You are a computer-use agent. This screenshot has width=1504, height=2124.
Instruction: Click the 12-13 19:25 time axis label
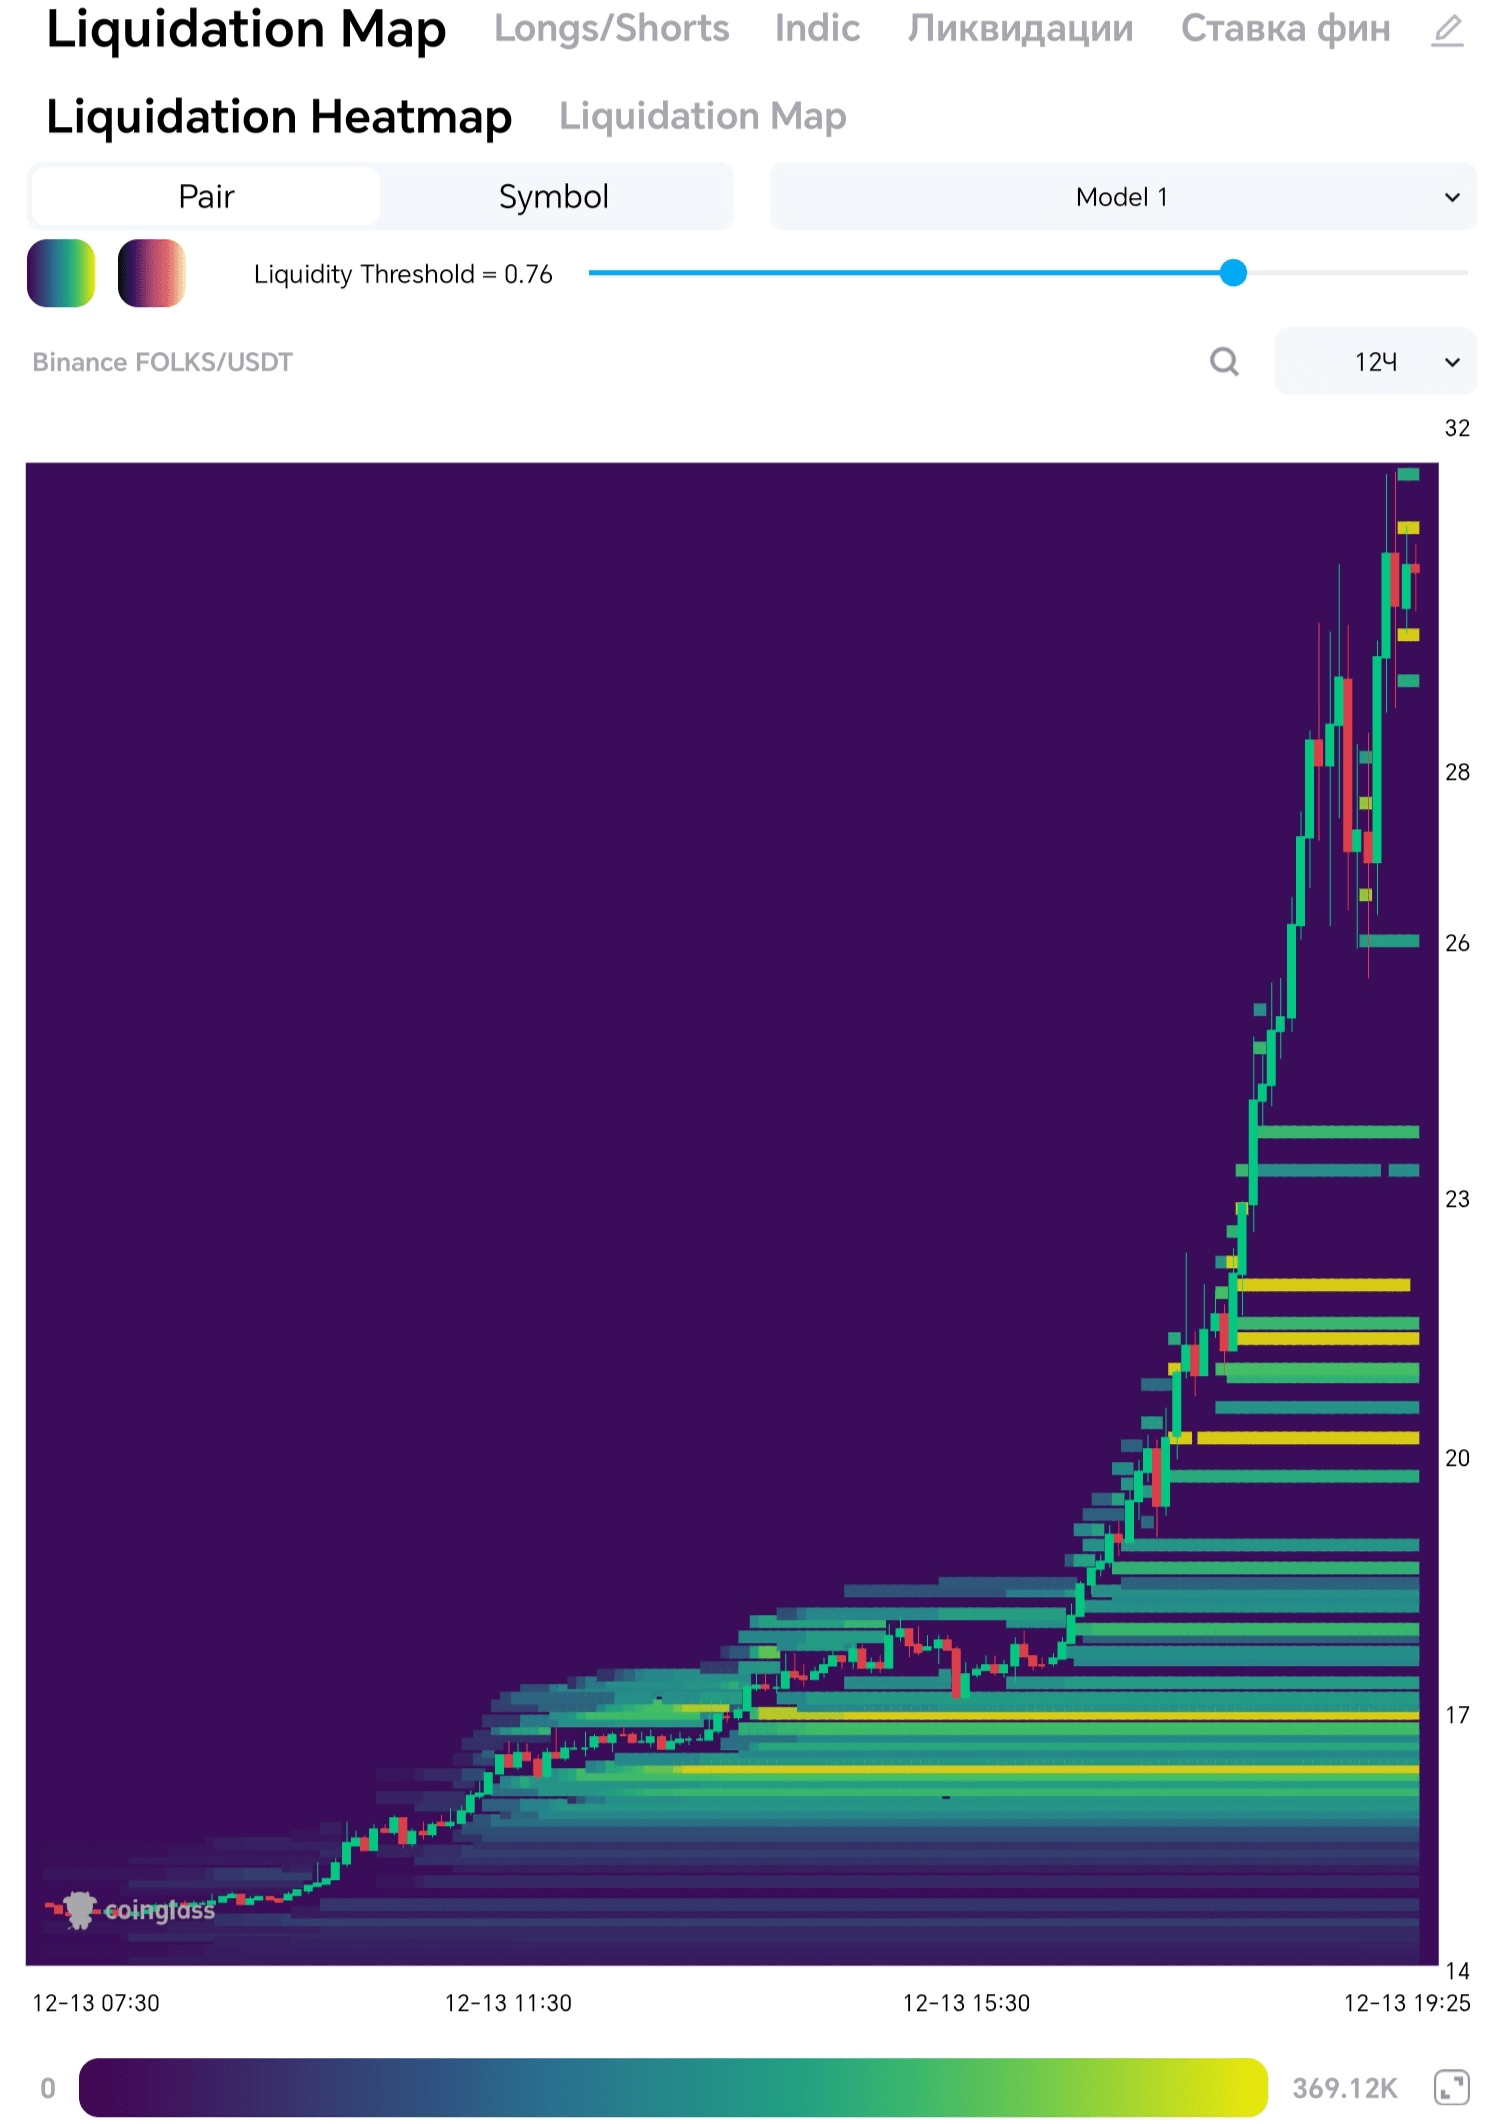1407,2003
